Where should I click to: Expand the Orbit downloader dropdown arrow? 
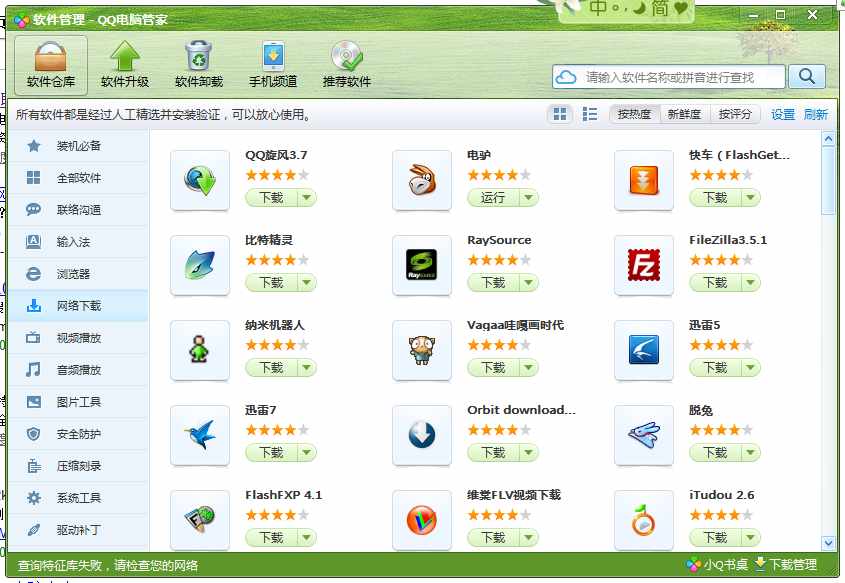(529, 453)
